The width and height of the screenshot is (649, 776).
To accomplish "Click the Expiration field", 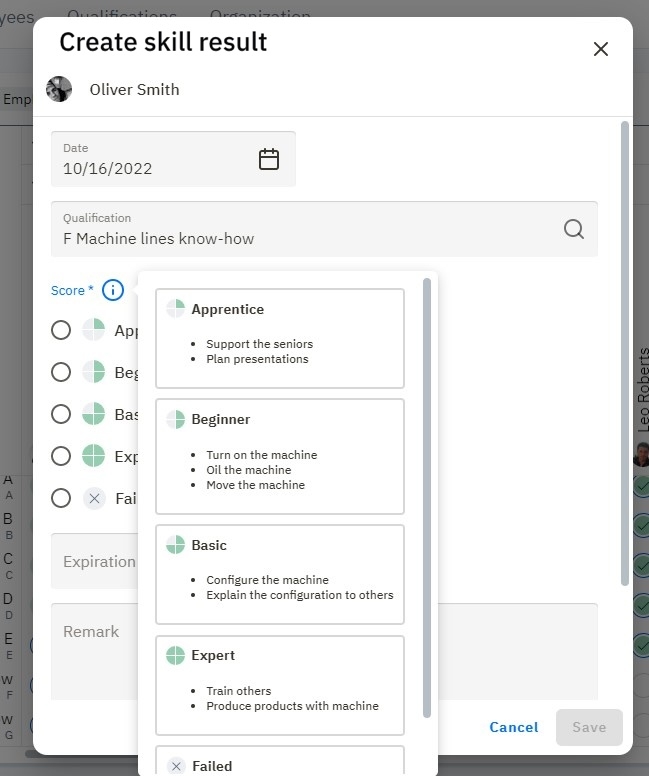I will coord(95,561).
